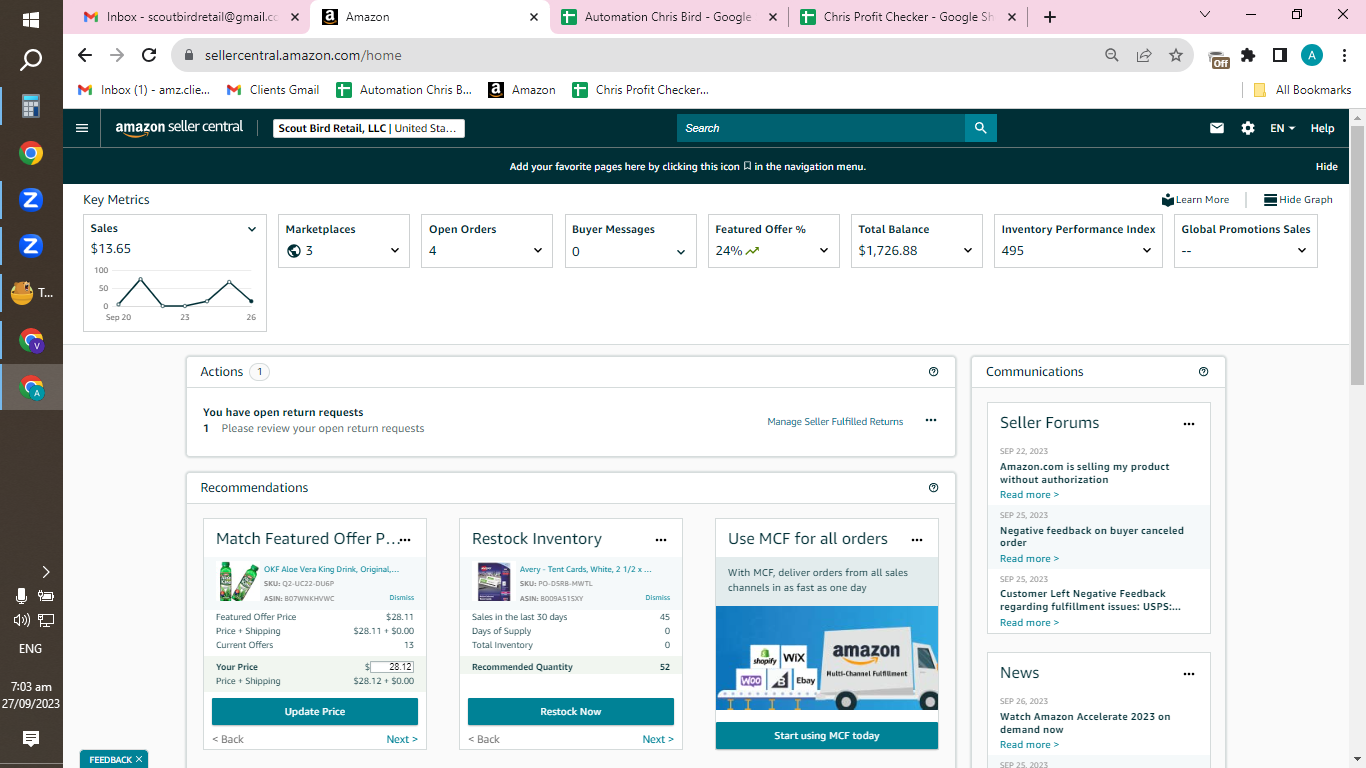Open the EN language dropdown
1366x768 pixels.
pos(1283,128)
